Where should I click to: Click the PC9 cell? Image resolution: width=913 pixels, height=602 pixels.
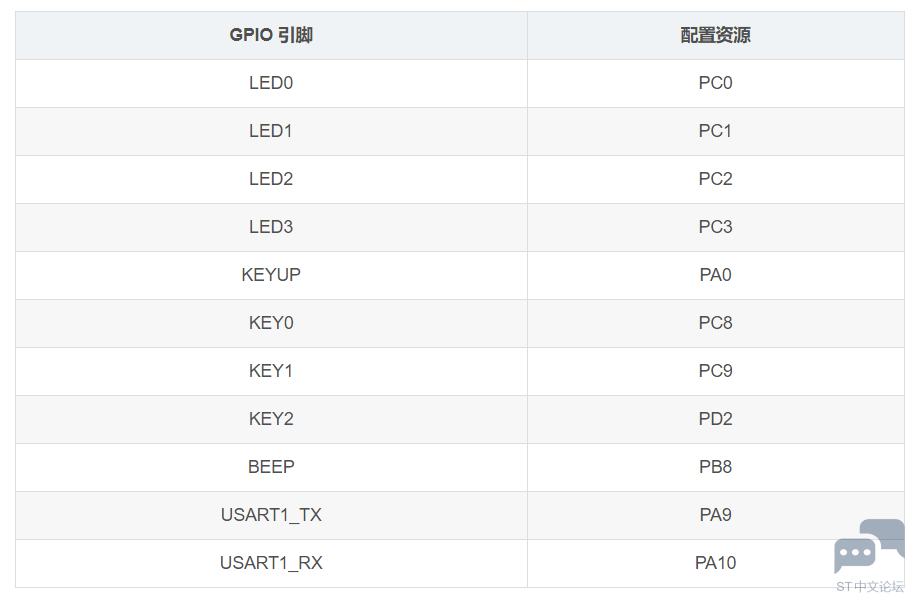pyautogui.click(x=716, y=371)
